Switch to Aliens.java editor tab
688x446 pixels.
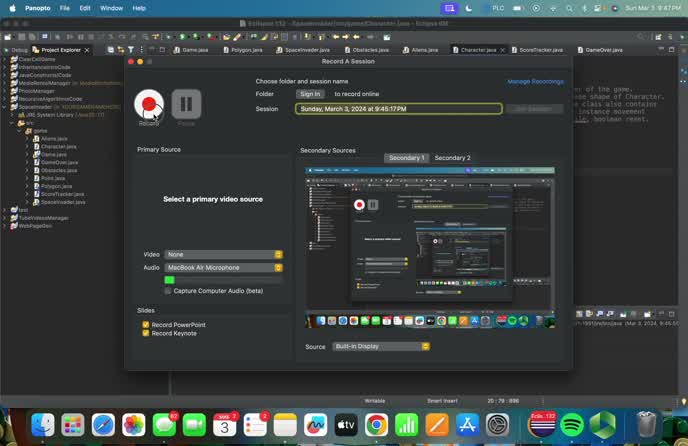(421, 50)
